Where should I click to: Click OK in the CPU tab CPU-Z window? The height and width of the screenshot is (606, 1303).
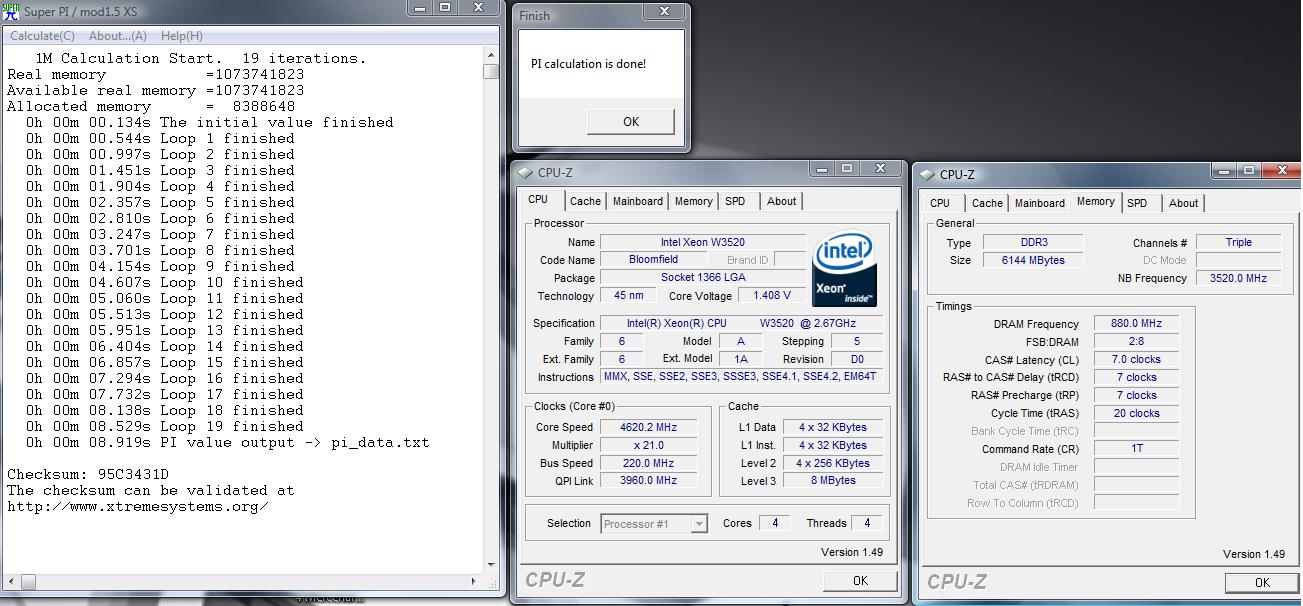point(860,580)
